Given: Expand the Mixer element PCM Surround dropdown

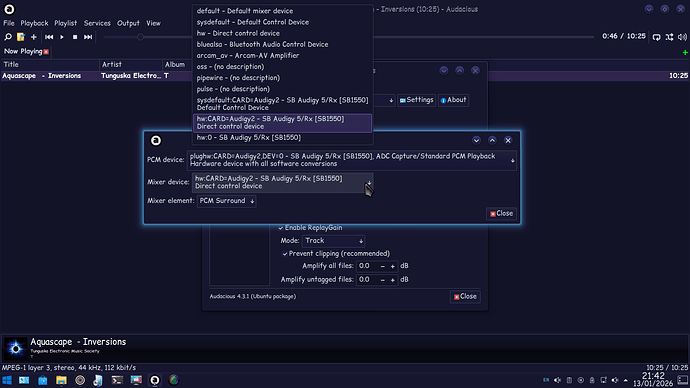Looking at the screenshot, I should pyautogui.click(x=226, y=201).
